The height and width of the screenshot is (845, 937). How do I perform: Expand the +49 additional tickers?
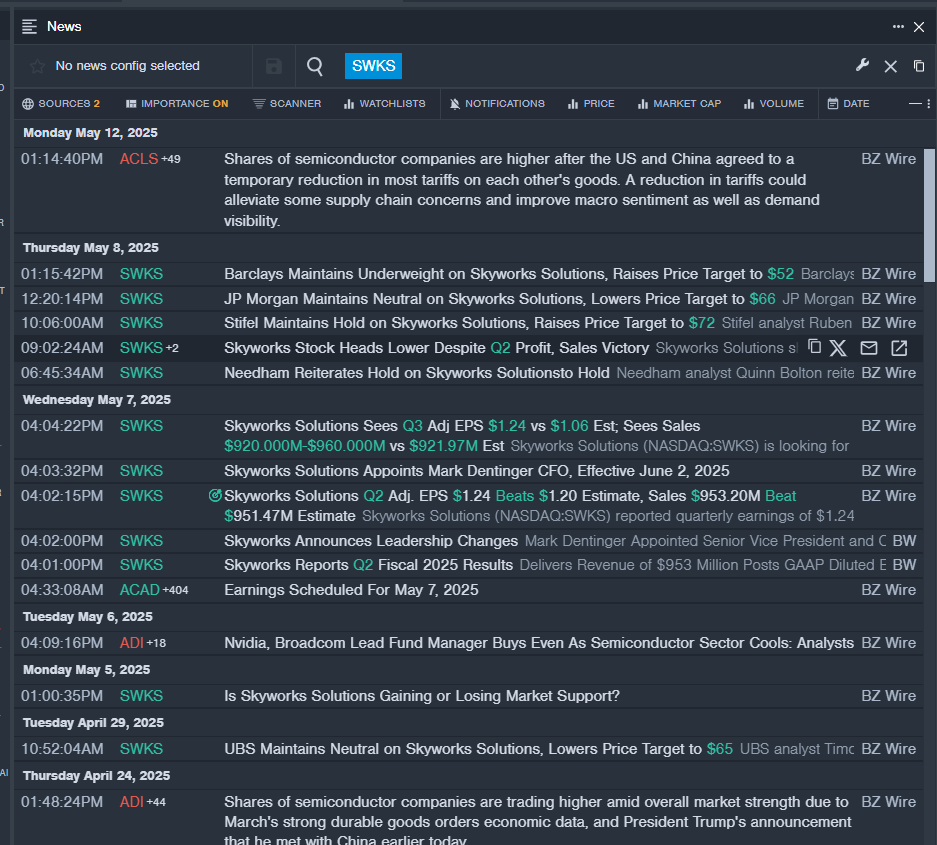171,159
